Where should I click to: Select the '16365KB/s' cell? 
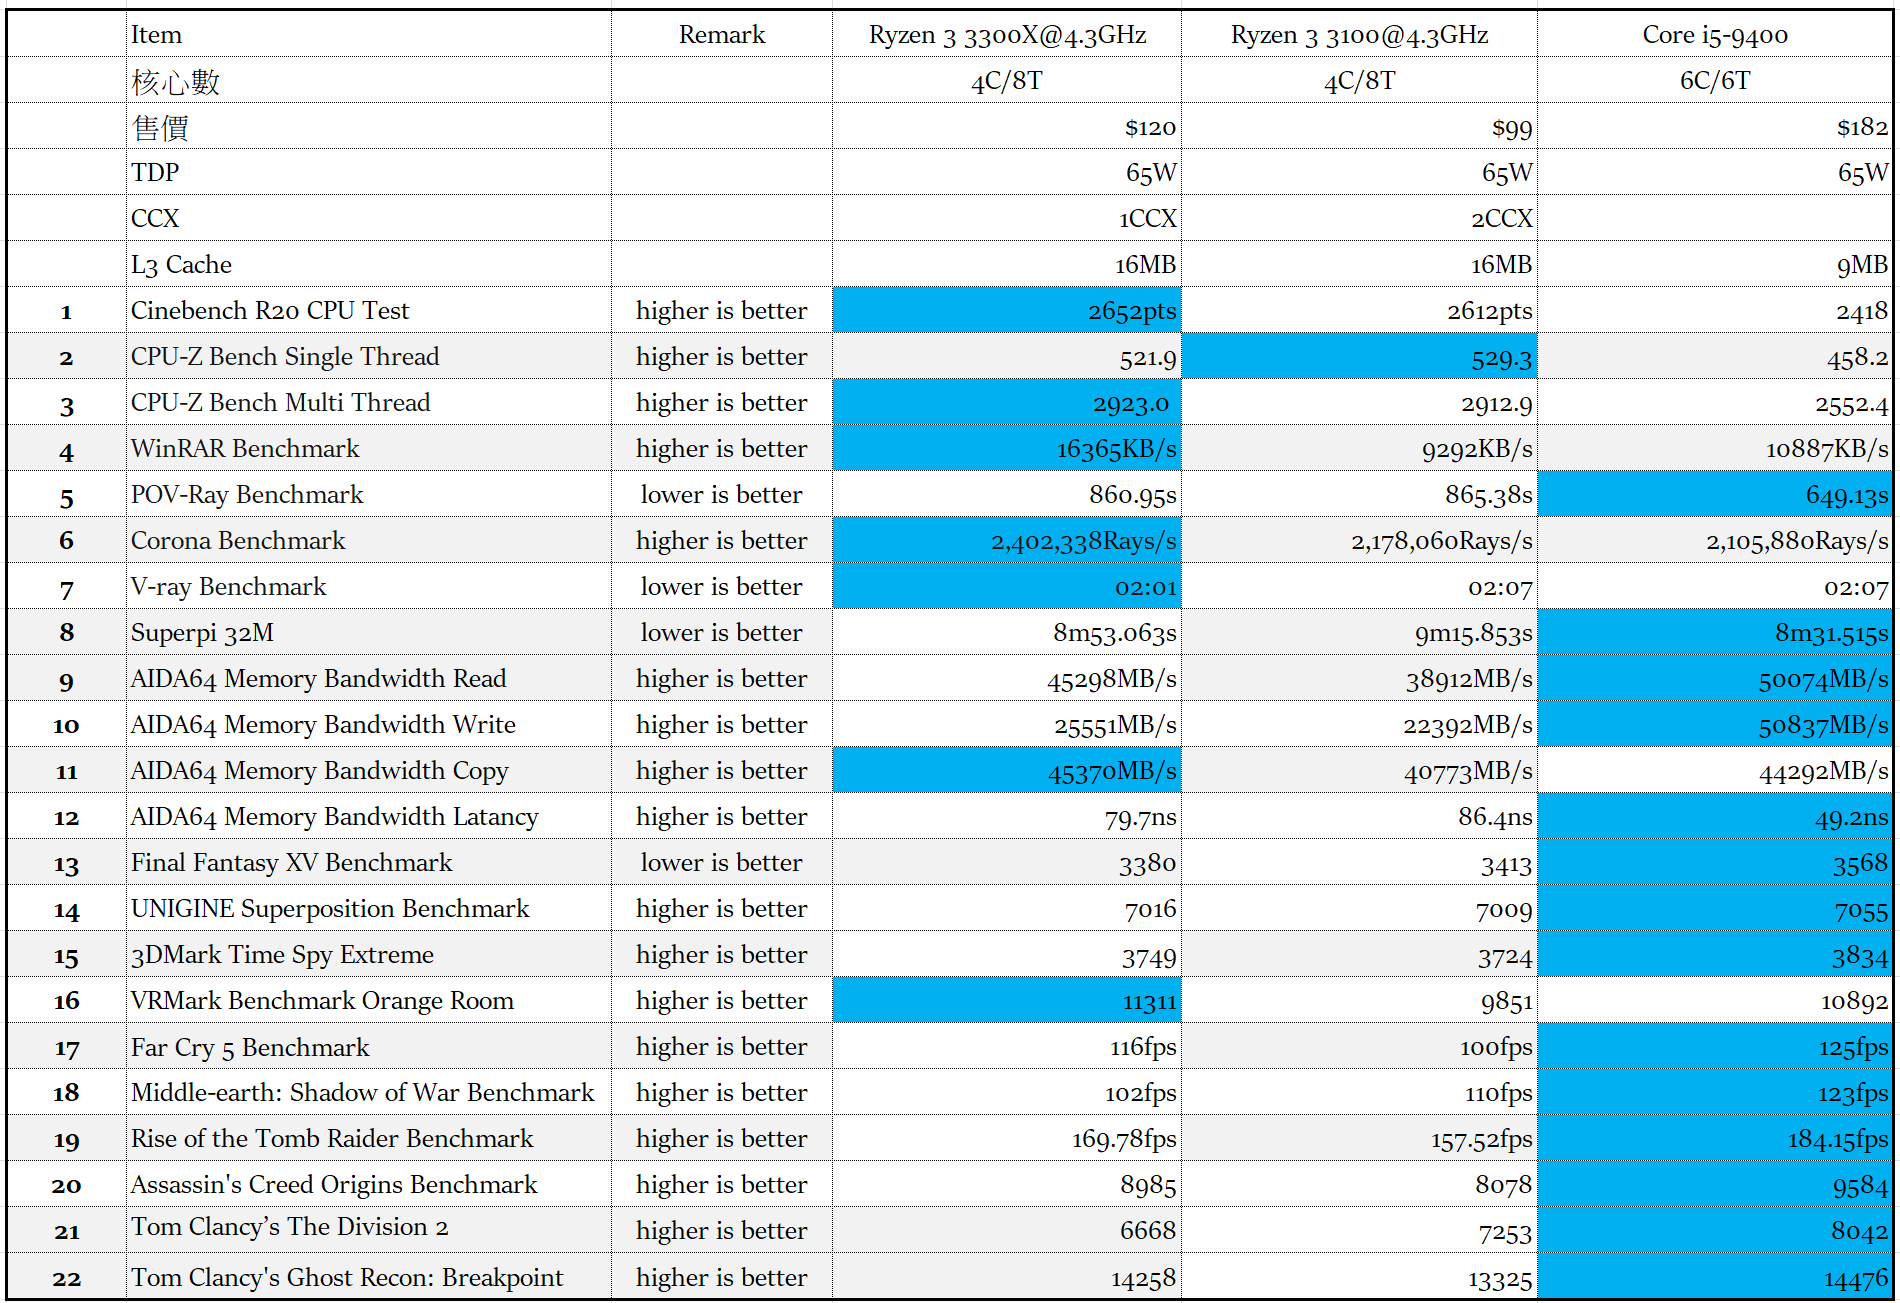coord(1007,448)
